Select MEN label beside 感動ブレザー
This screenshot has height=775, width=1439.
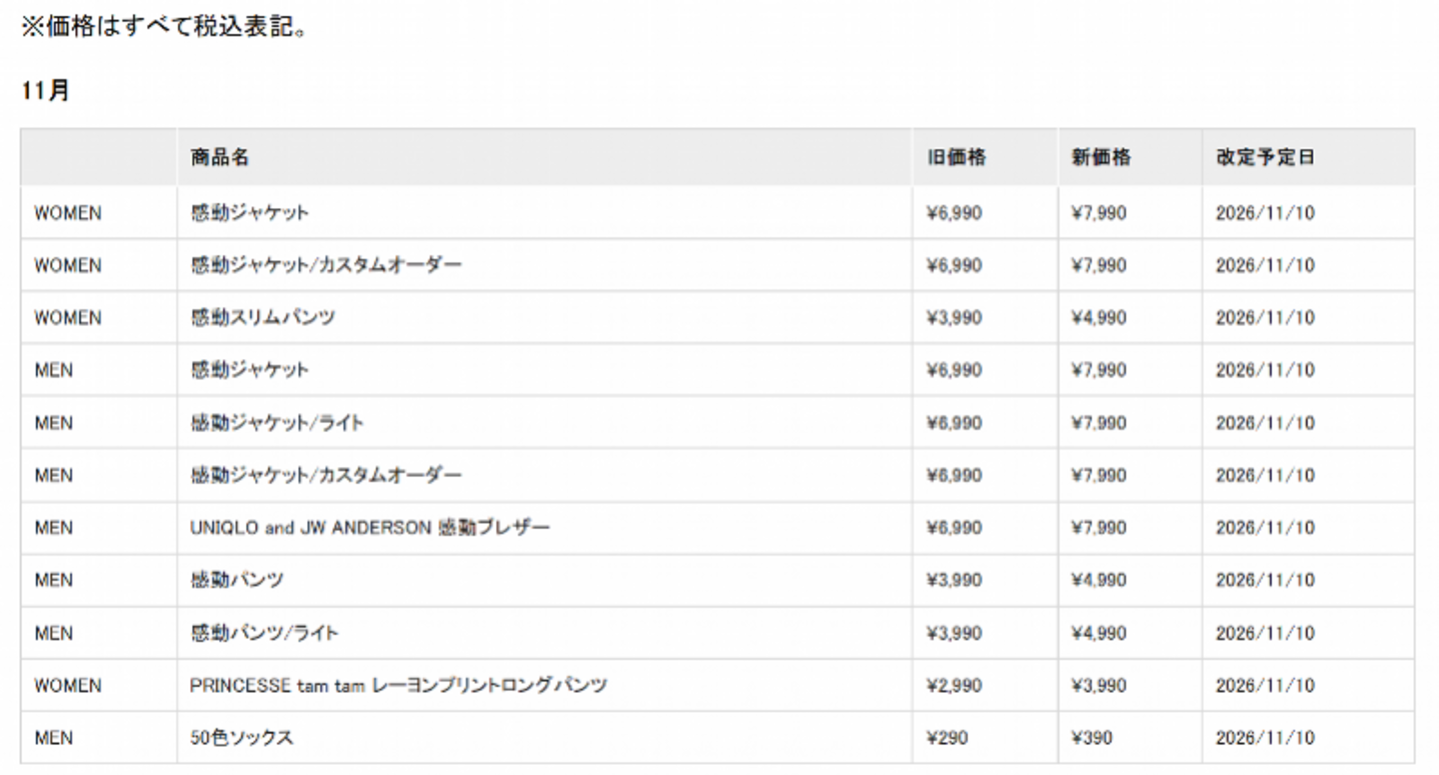pos(54,528)
